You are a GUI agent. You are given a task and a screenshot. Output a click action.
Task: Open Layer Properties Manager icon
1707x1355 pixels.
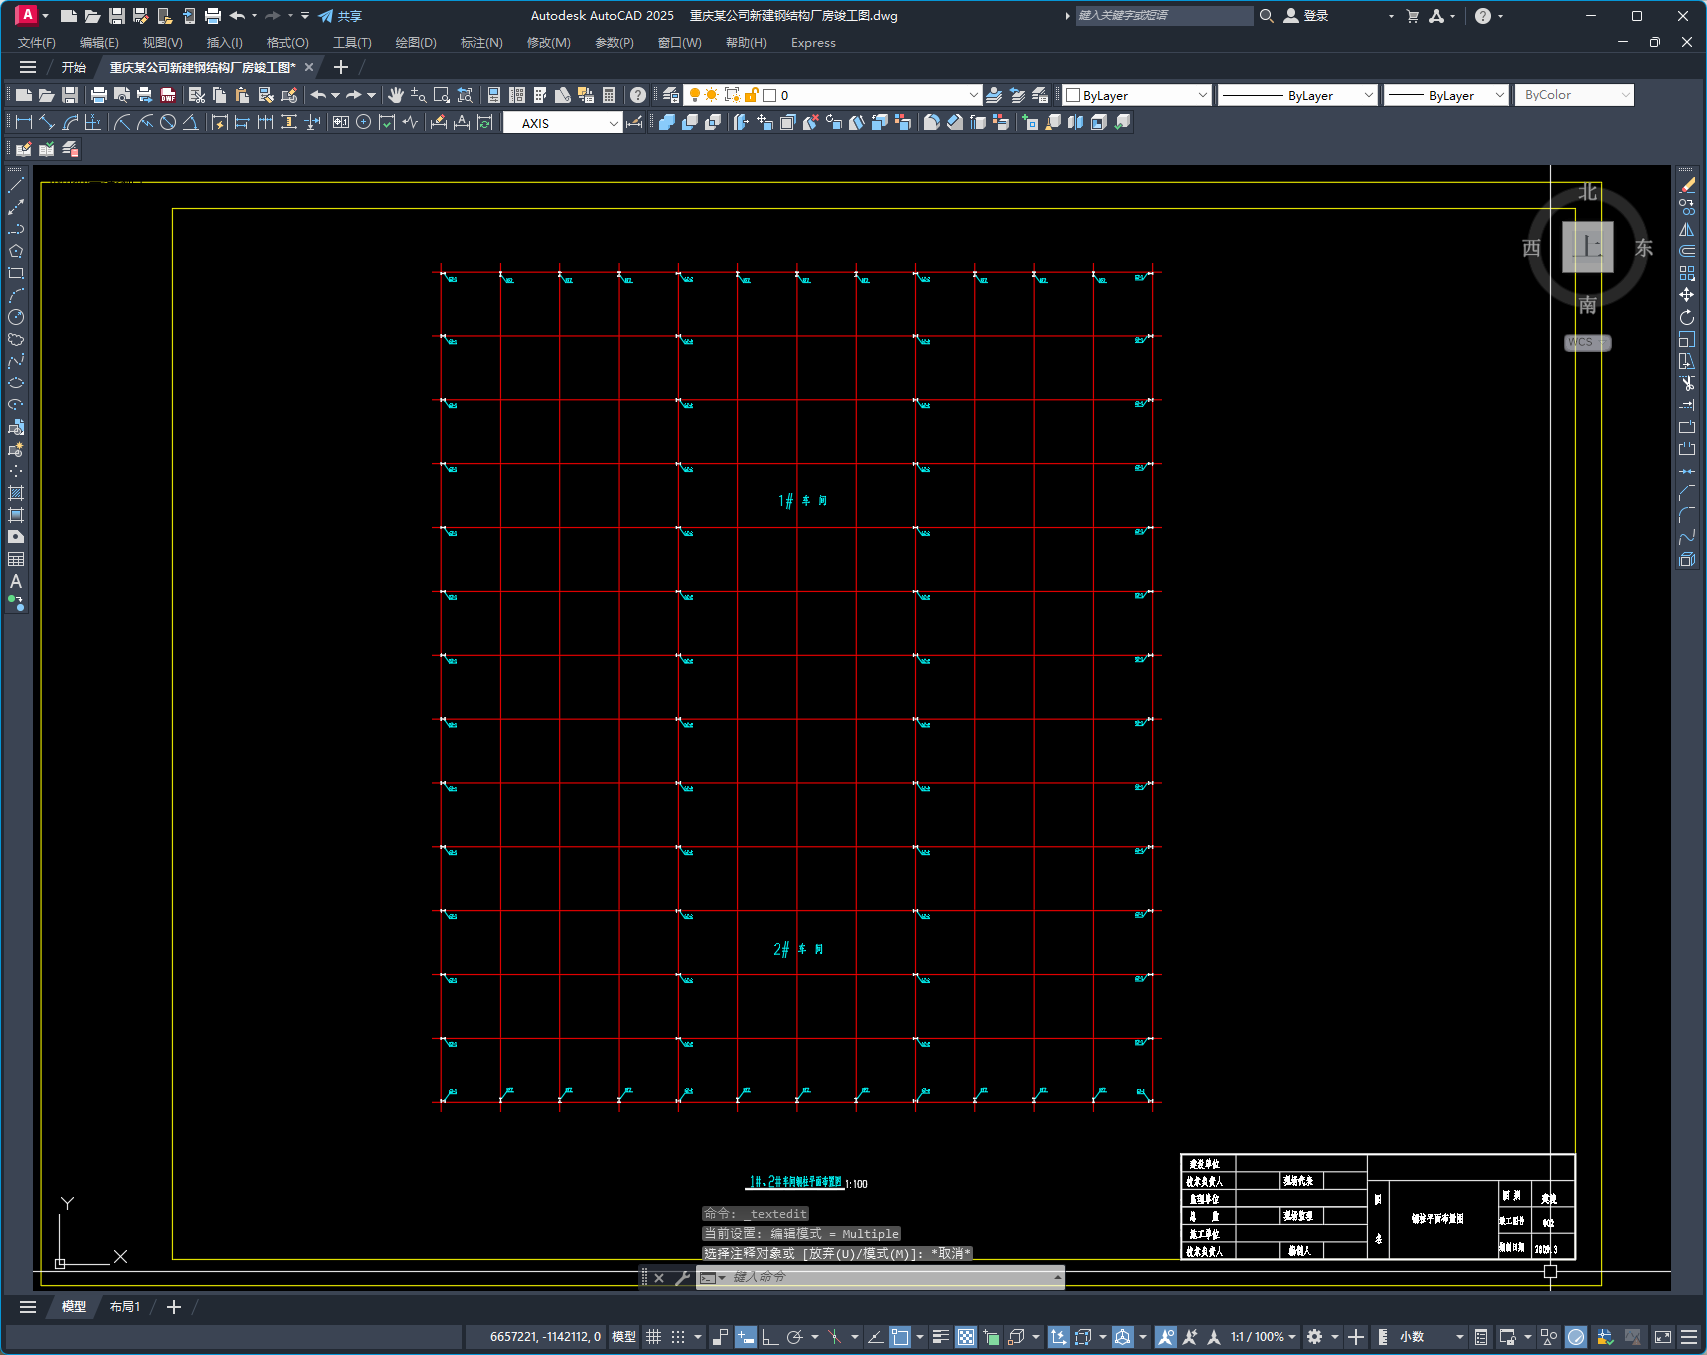coord(671,95)
